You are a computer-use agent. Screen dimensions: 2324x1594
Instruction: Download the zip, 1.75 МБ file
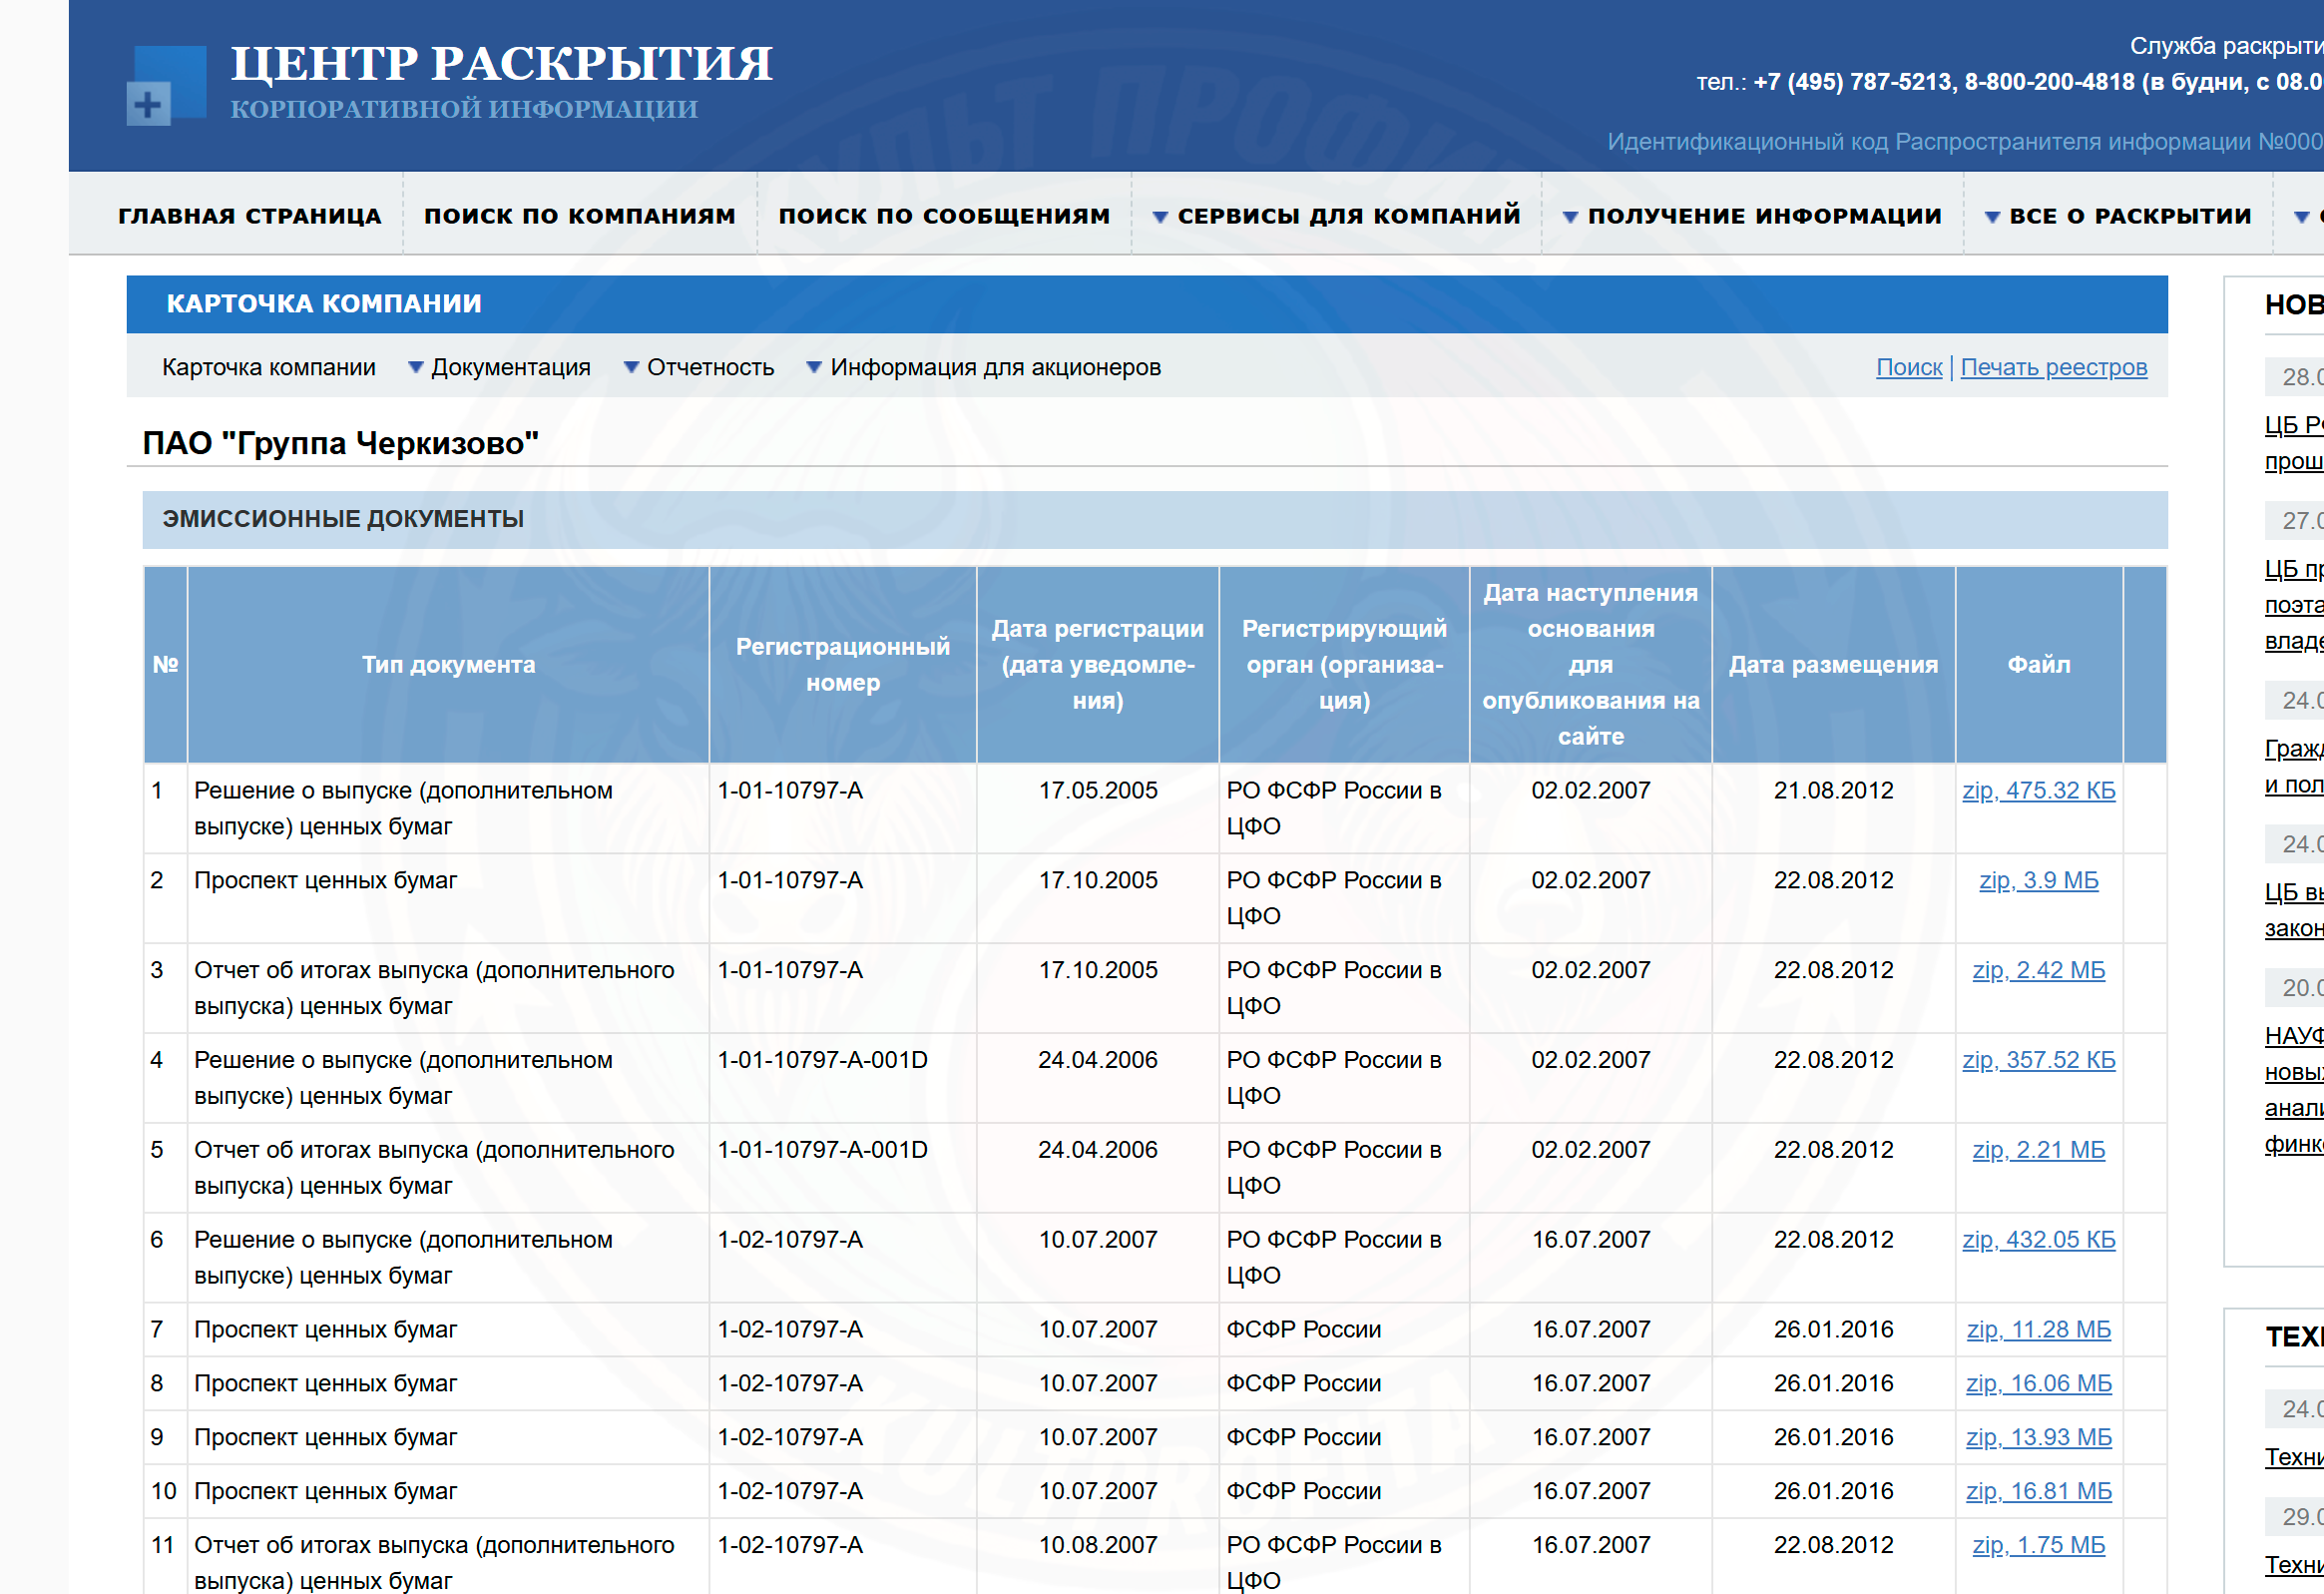(2039, 1546)
